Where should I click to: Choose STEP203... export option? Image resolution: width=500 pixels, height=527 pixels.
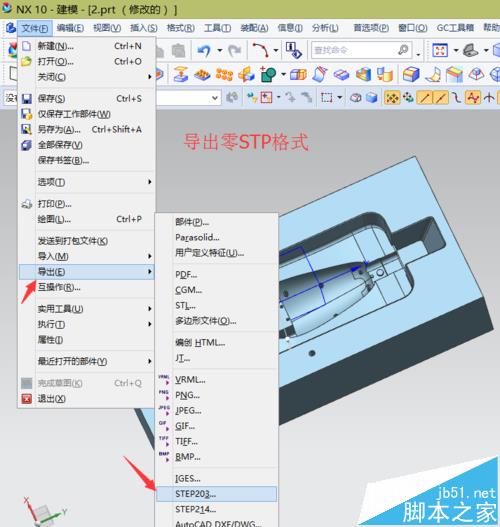tap(217, 494)
